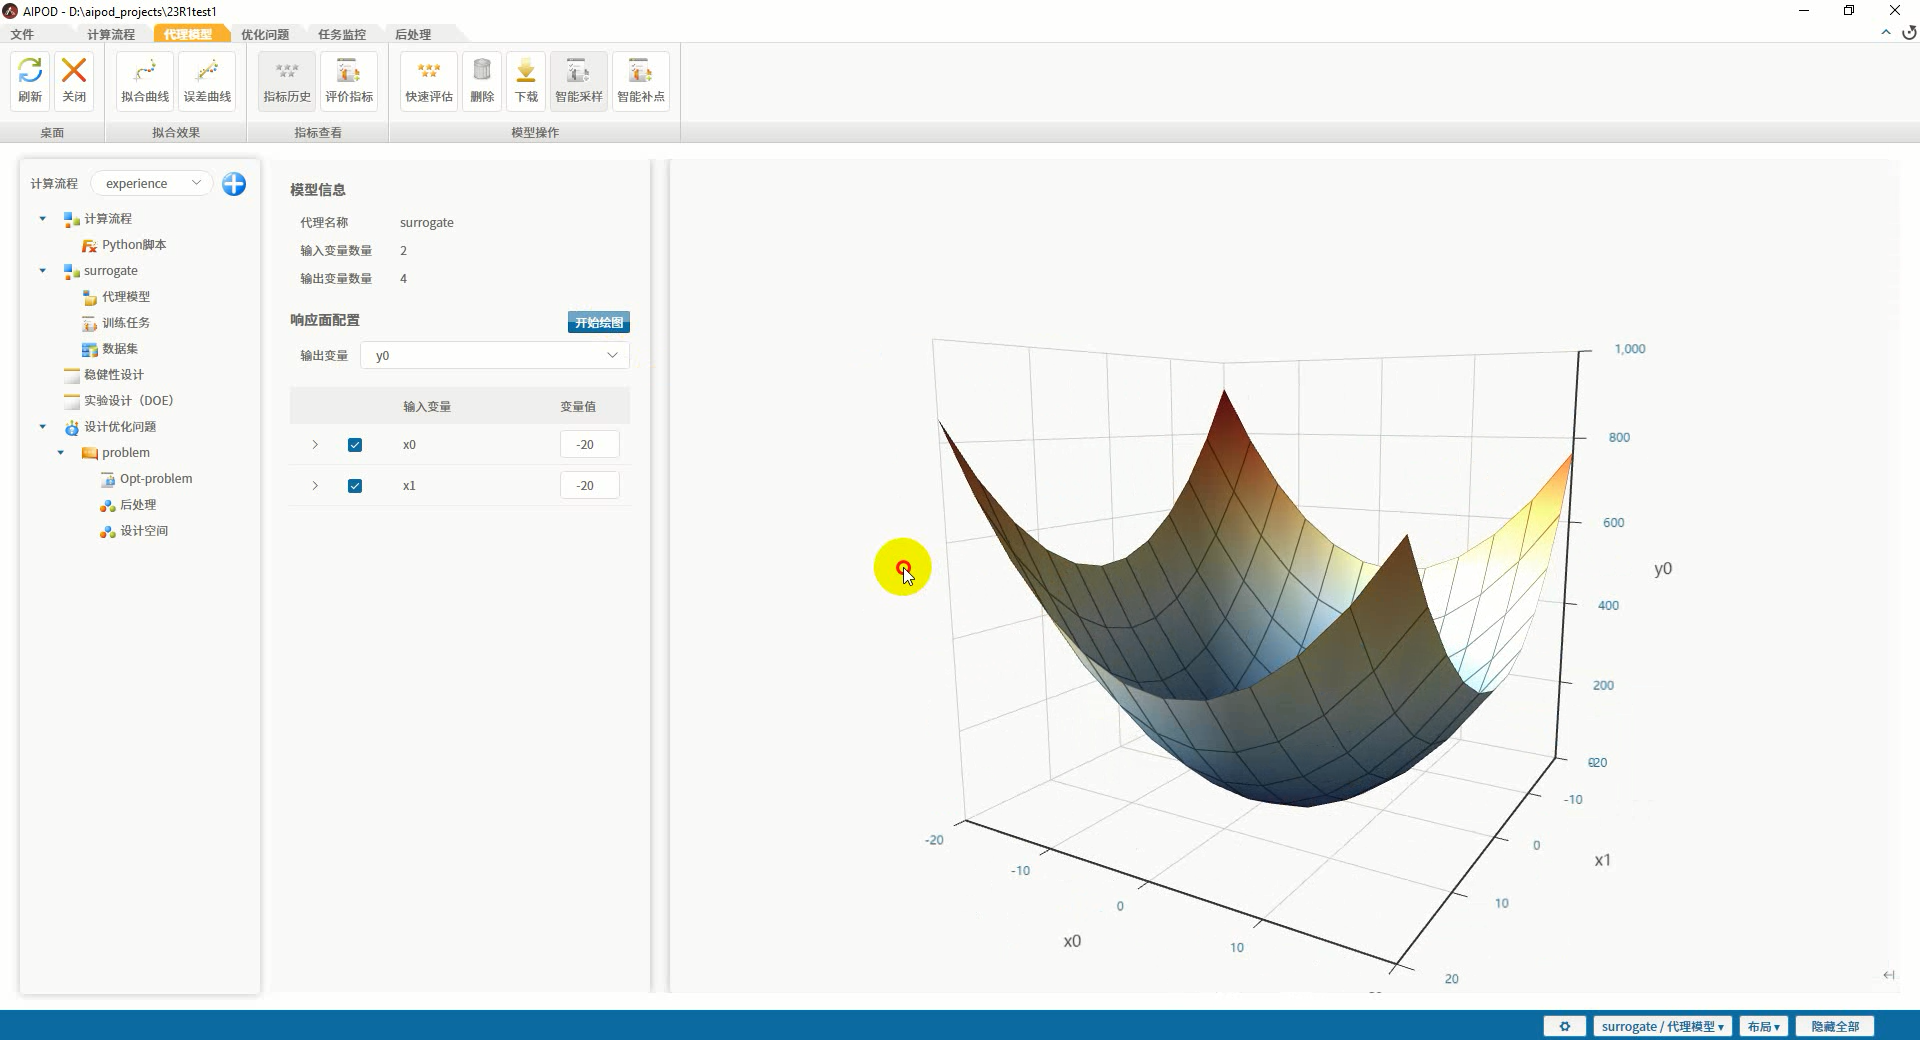Click the 关闭 close icon in ribbon
Image resolution: width=1920 pixels, height=1040 pixels.
pyautogui.click(x=74, y=80)
